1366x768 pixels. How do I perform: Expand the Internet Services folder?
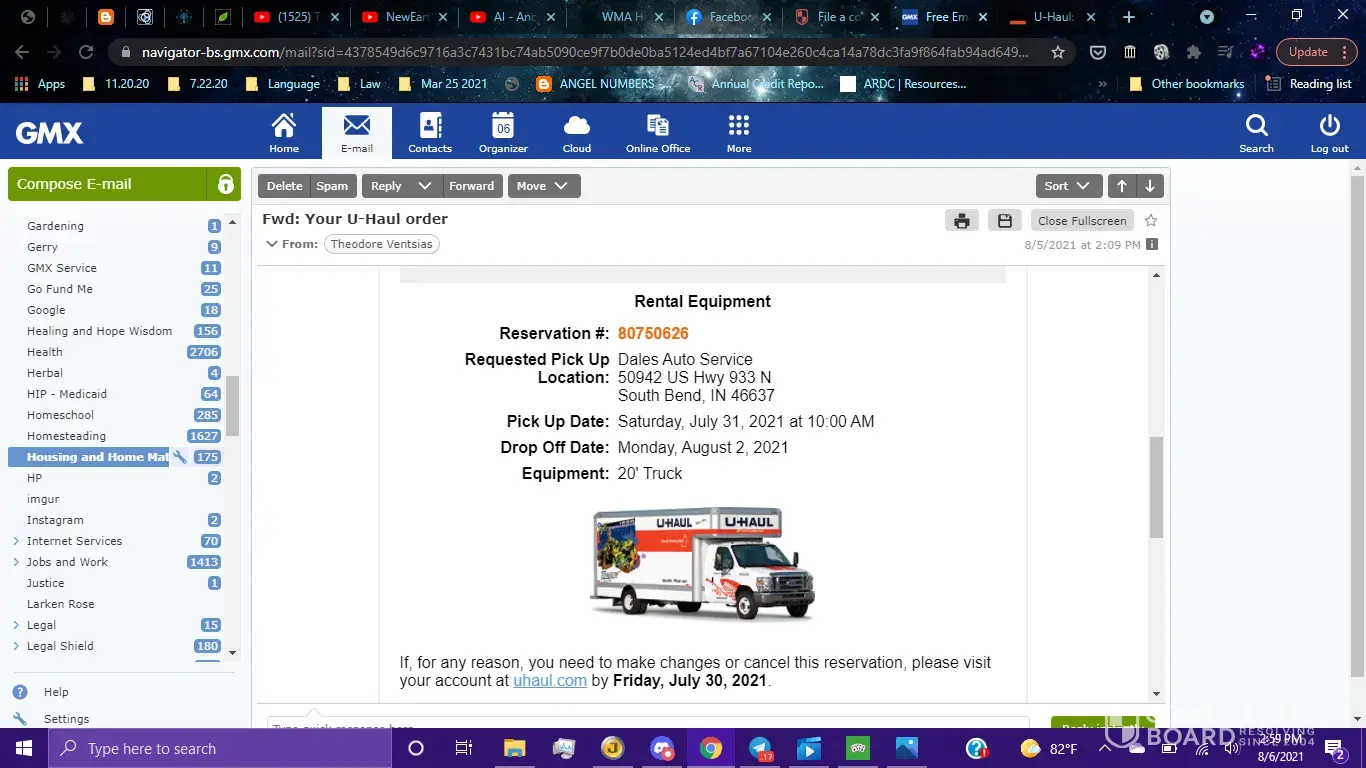(16, 541)
